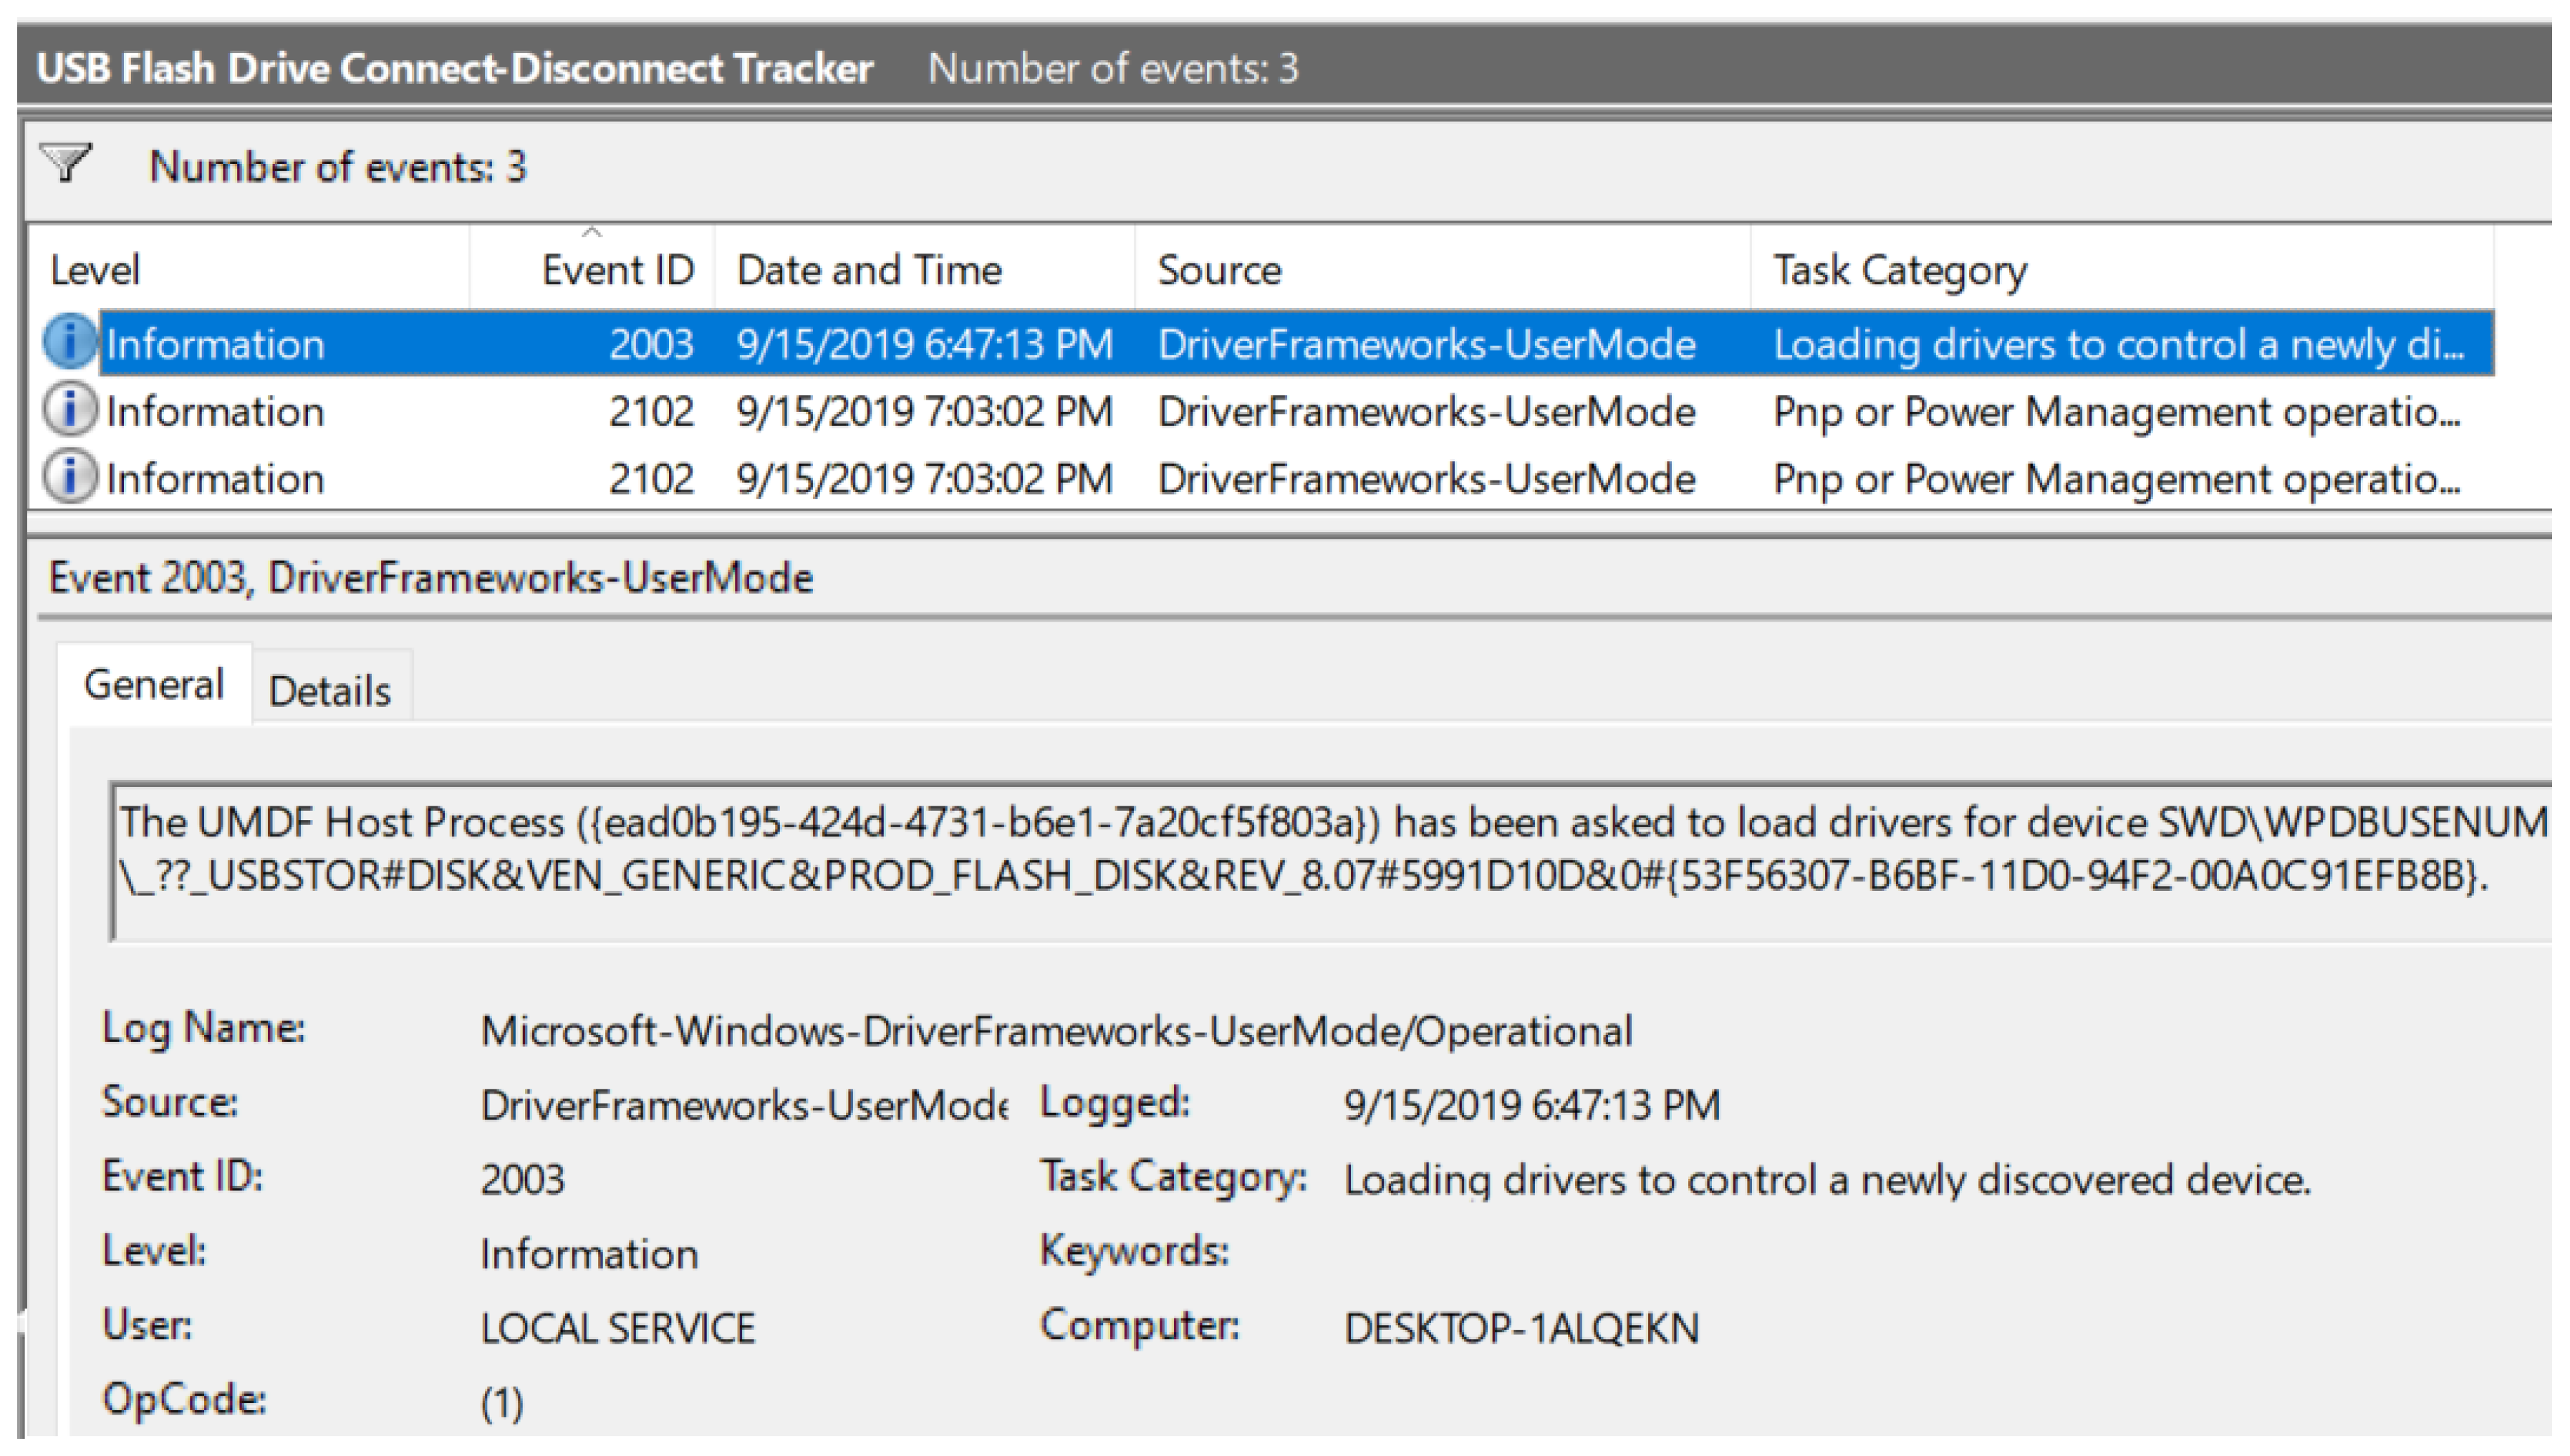The height and width of the screenshot is (1456, 2570).
Task: Click info icon of last 2102 event
Action: point(69,477)
